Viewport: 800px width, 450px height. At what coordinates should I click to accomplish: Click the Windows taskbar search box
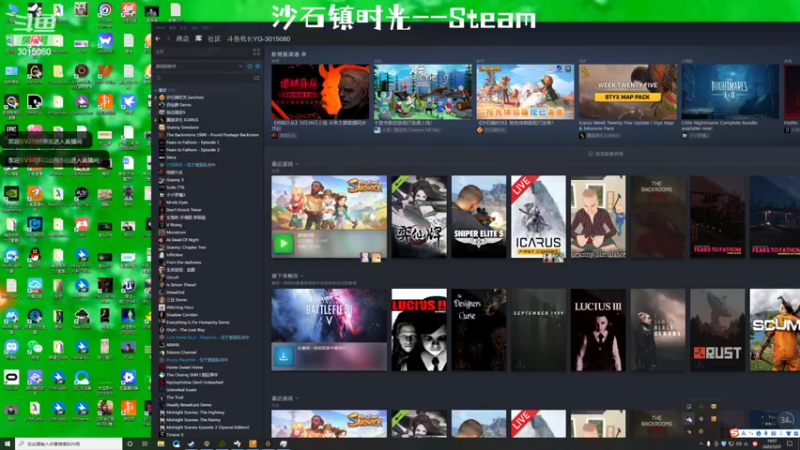tap(69, 444)
